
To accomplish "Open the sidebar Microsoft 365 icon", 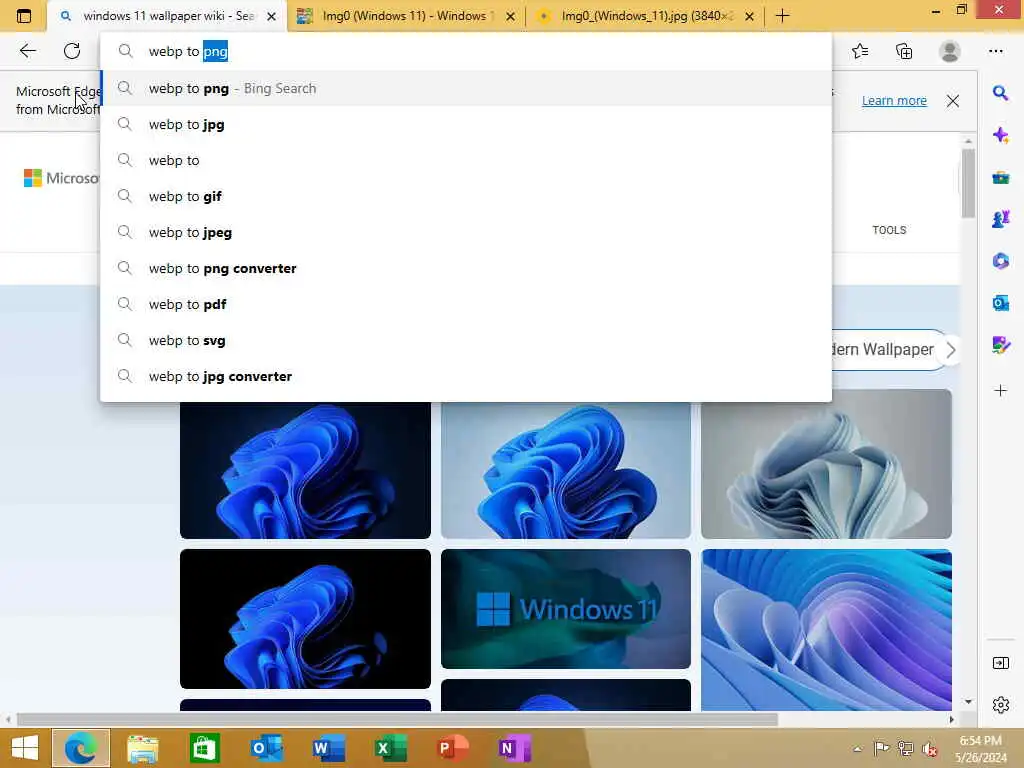I will [x=1000, y=261].
